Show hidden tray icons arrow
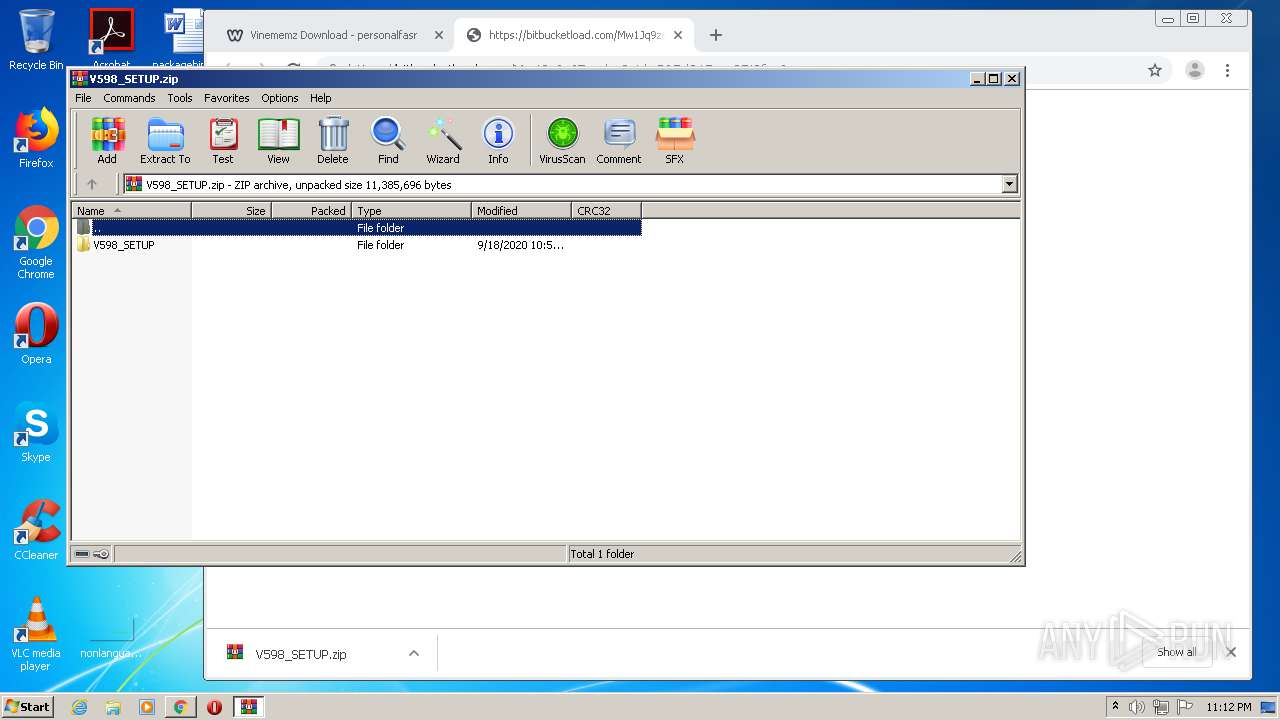The width and height of the screenshot is (1280, 720). 1116,707
